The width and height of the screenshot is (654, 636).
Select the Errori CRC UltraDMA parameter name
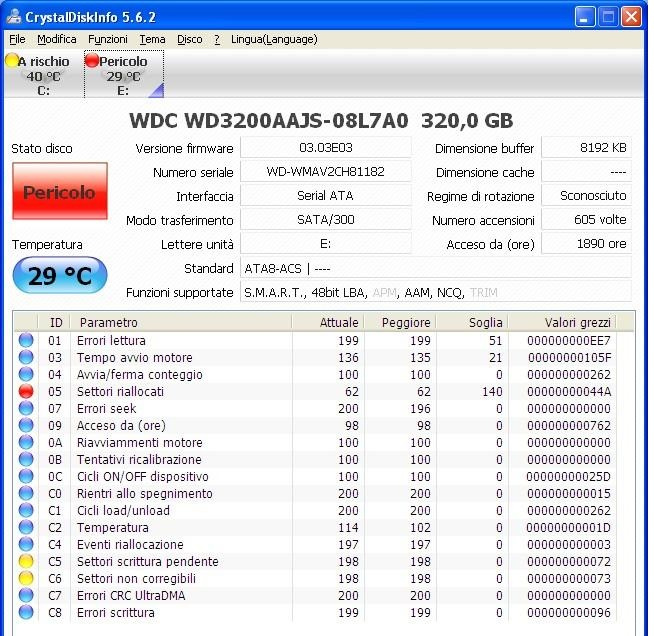pos(131,596)
